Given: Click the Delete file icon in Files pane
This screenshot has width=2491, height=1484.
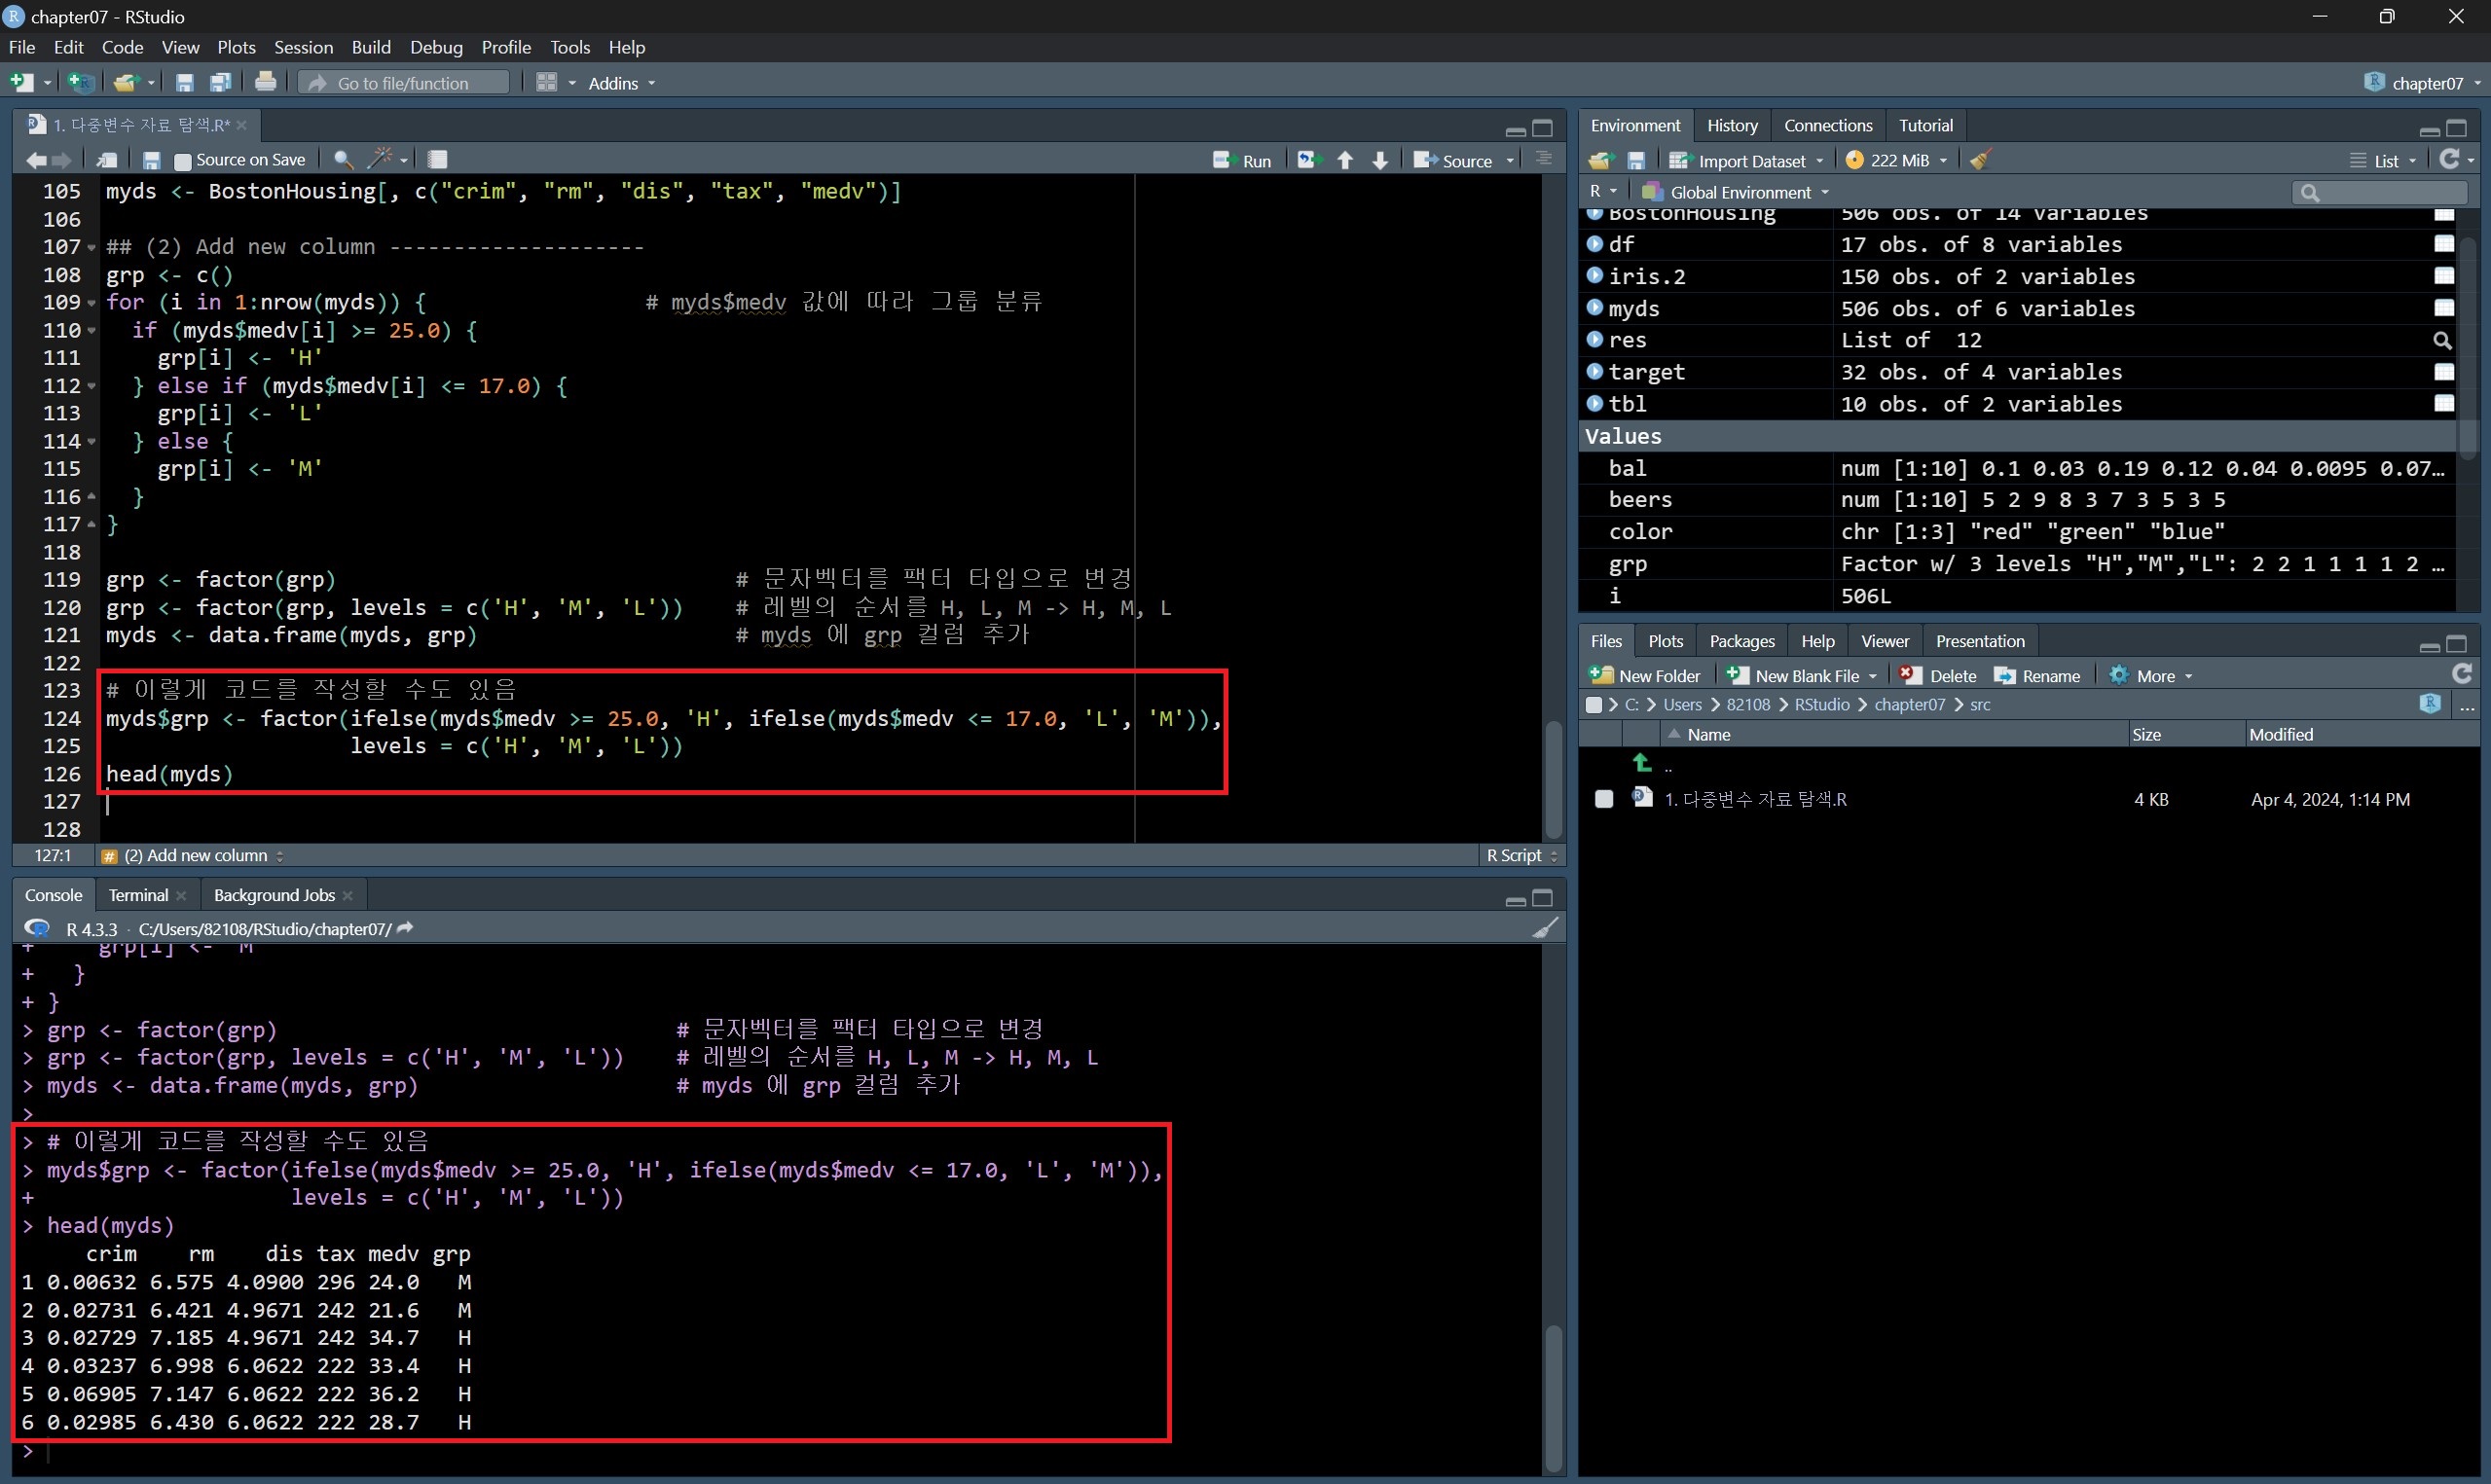Looking at the screenshot, I should tap(1938, 676).
